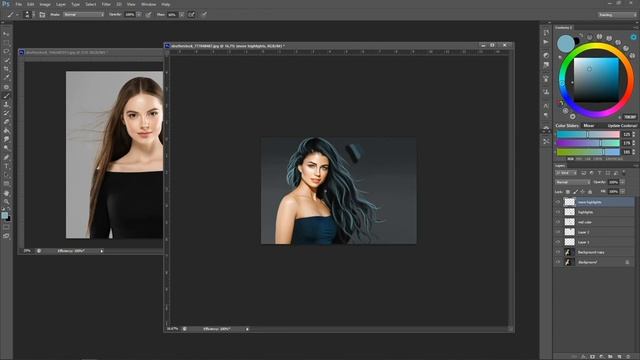Select the Lasso tool
Viewport: 640px width, 360px height.
pos(6,52)
